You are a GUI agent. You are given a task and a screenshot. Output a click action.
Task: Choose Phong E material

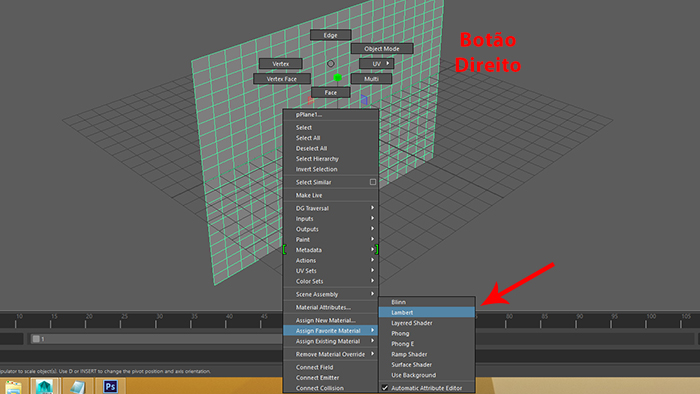tap(427, 344)
